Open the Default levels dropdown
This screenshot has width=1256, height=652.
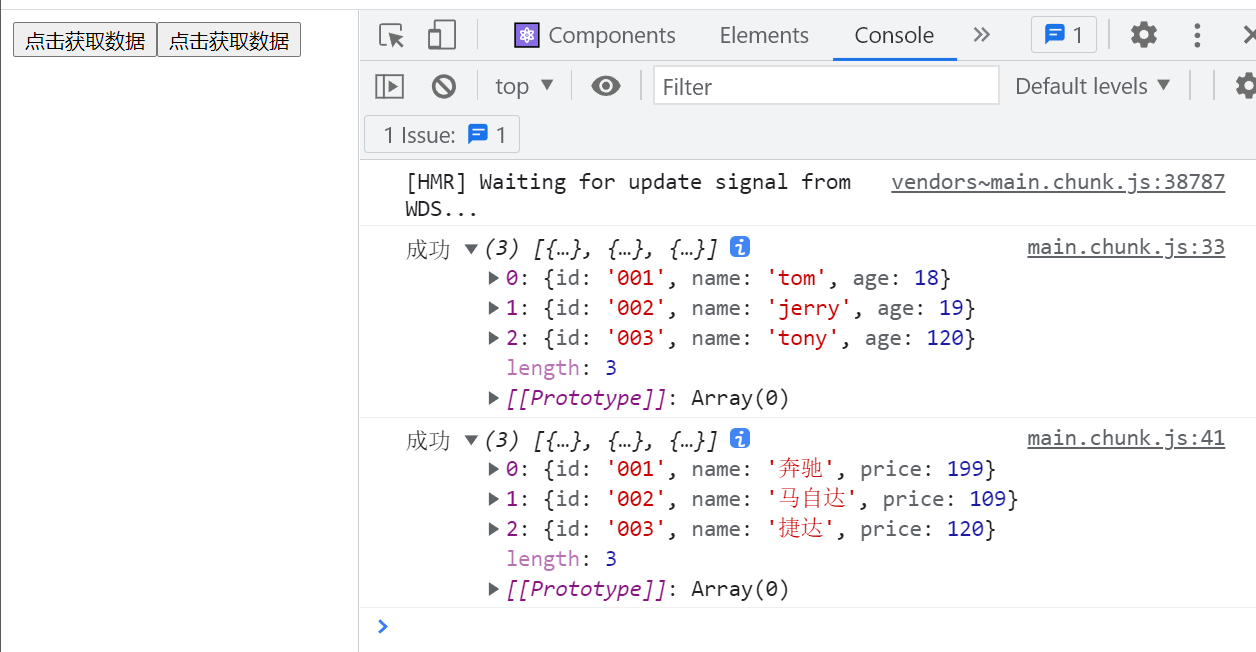click(x=1092, y=87)
